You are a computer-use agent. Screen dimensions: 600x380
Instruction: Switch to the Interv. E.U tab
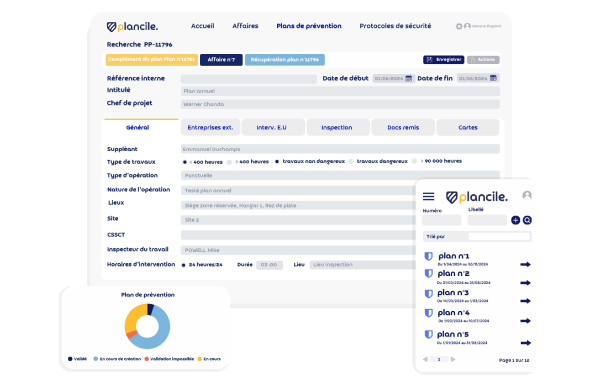point(272,127)
